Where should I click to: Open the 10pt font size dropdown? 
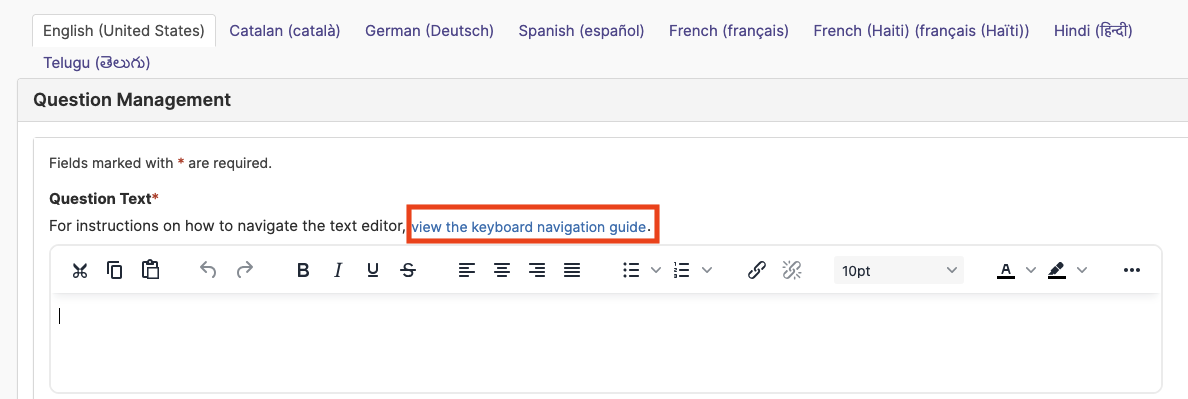pyautogui.click(x=899, y=270)
